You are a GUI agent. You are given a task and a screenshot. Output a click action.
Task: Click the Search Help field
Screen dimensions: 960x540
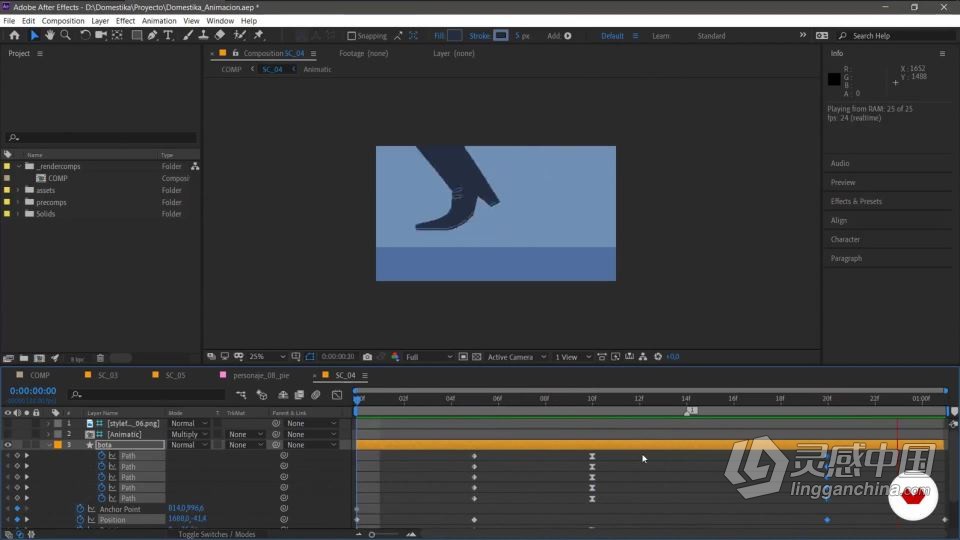(896, 36)
